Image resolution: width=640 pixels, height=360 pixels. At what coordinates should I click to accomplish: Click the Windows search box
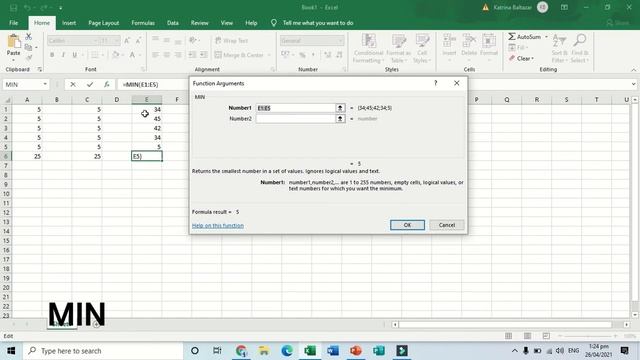(x=103, y=351)
